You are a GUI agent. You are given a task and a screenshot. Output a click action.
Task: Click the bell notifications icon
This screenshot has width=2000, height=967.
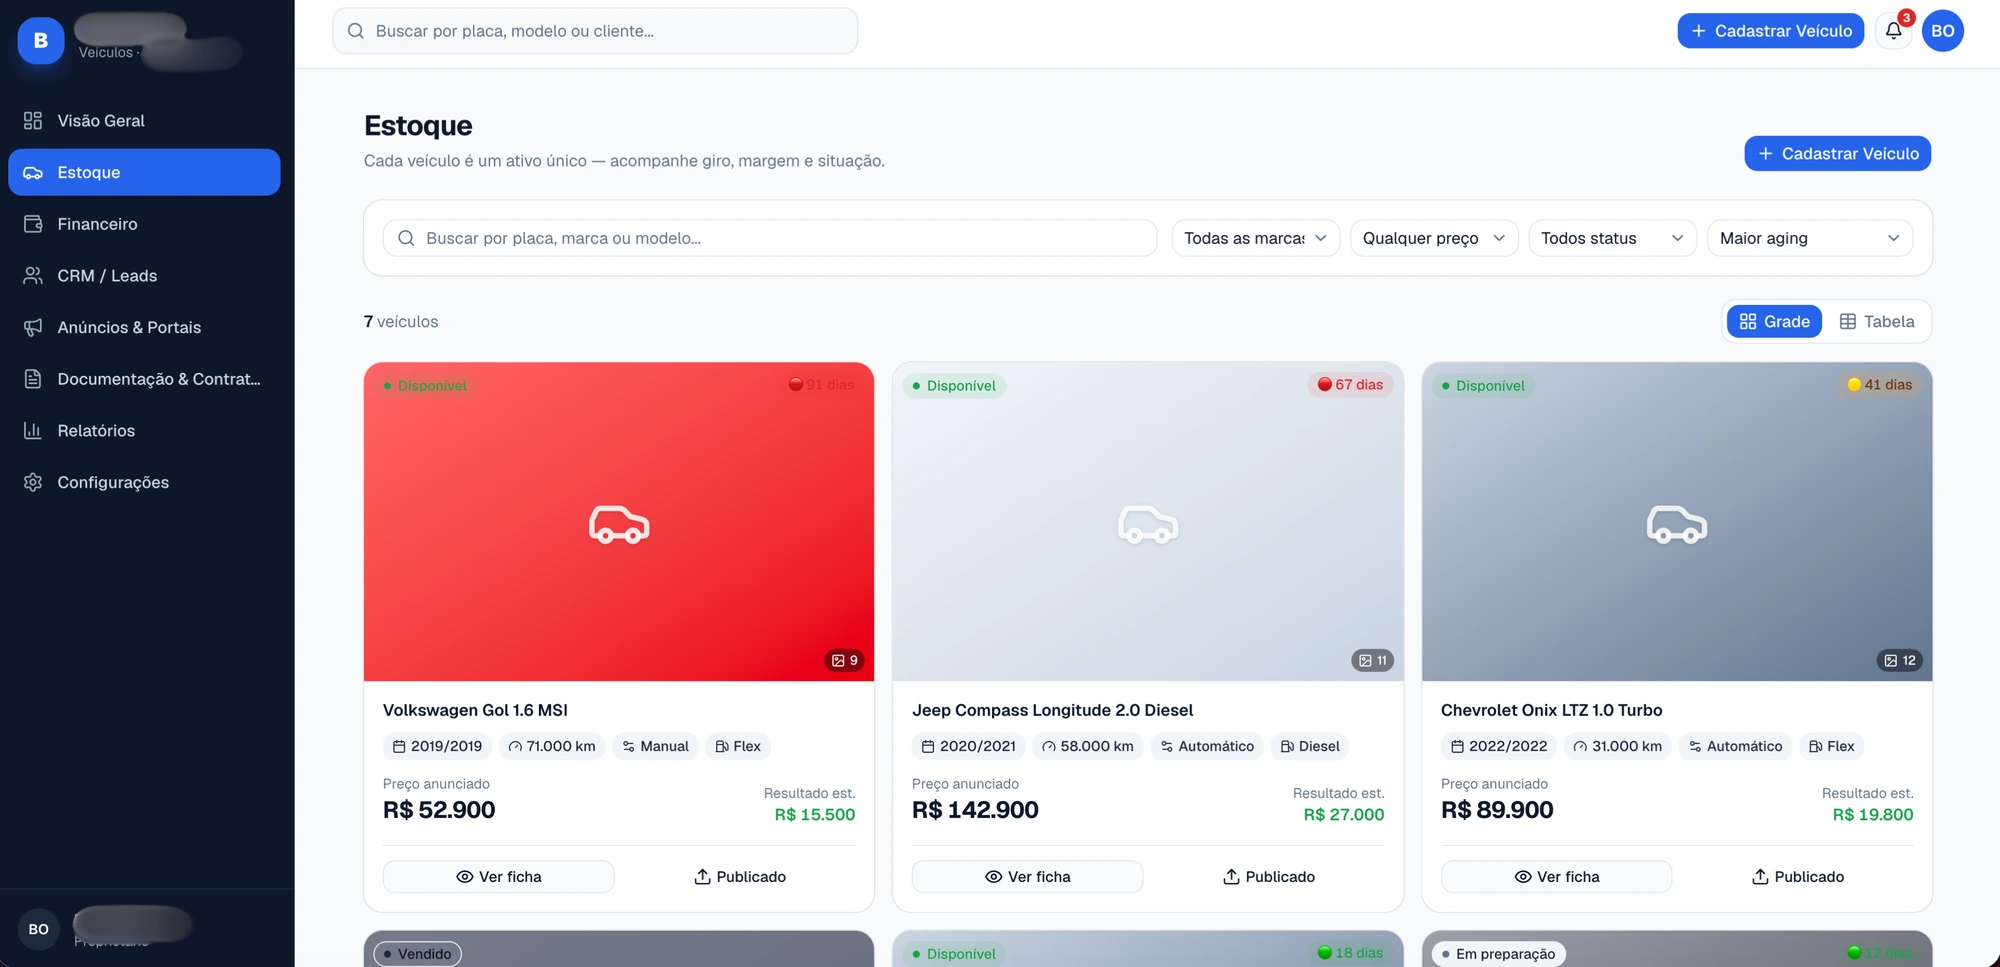tap(1893, 31)
